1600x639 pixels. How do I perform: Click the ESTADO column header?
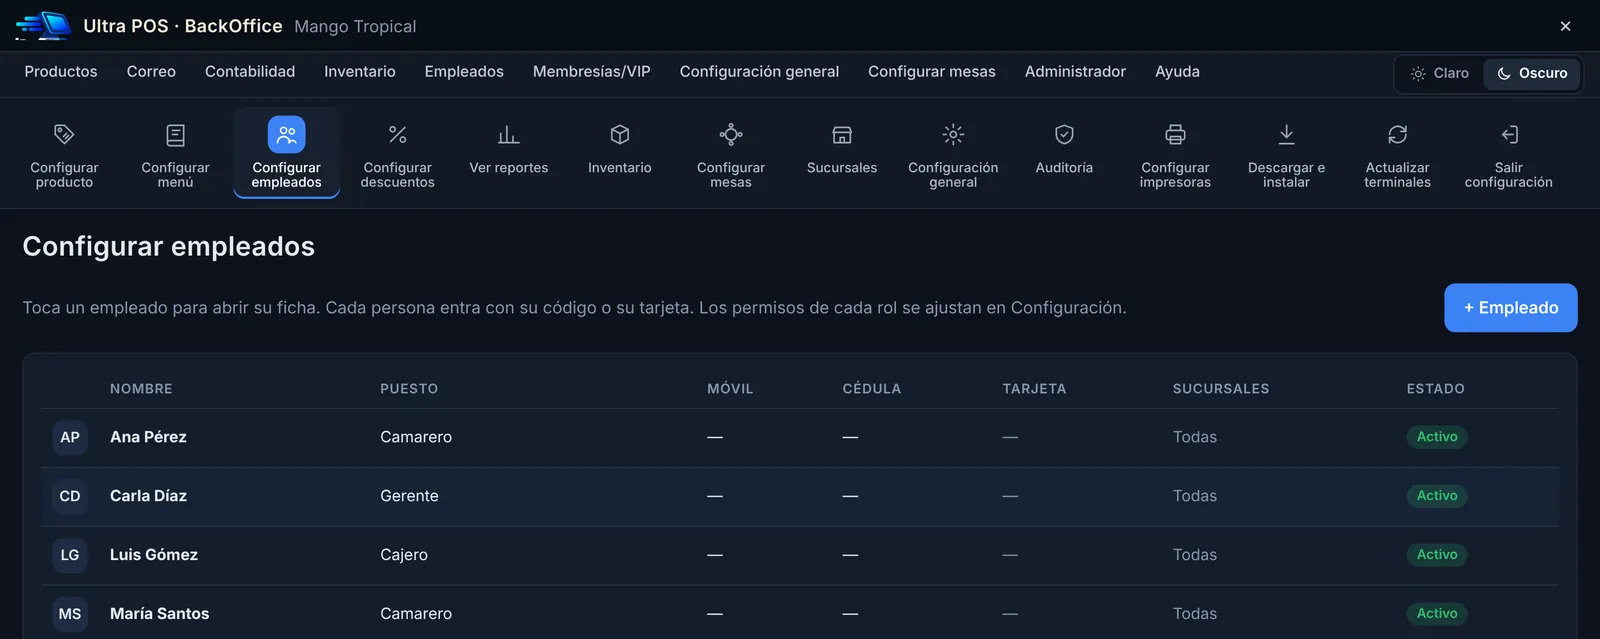coord(1435,389)
